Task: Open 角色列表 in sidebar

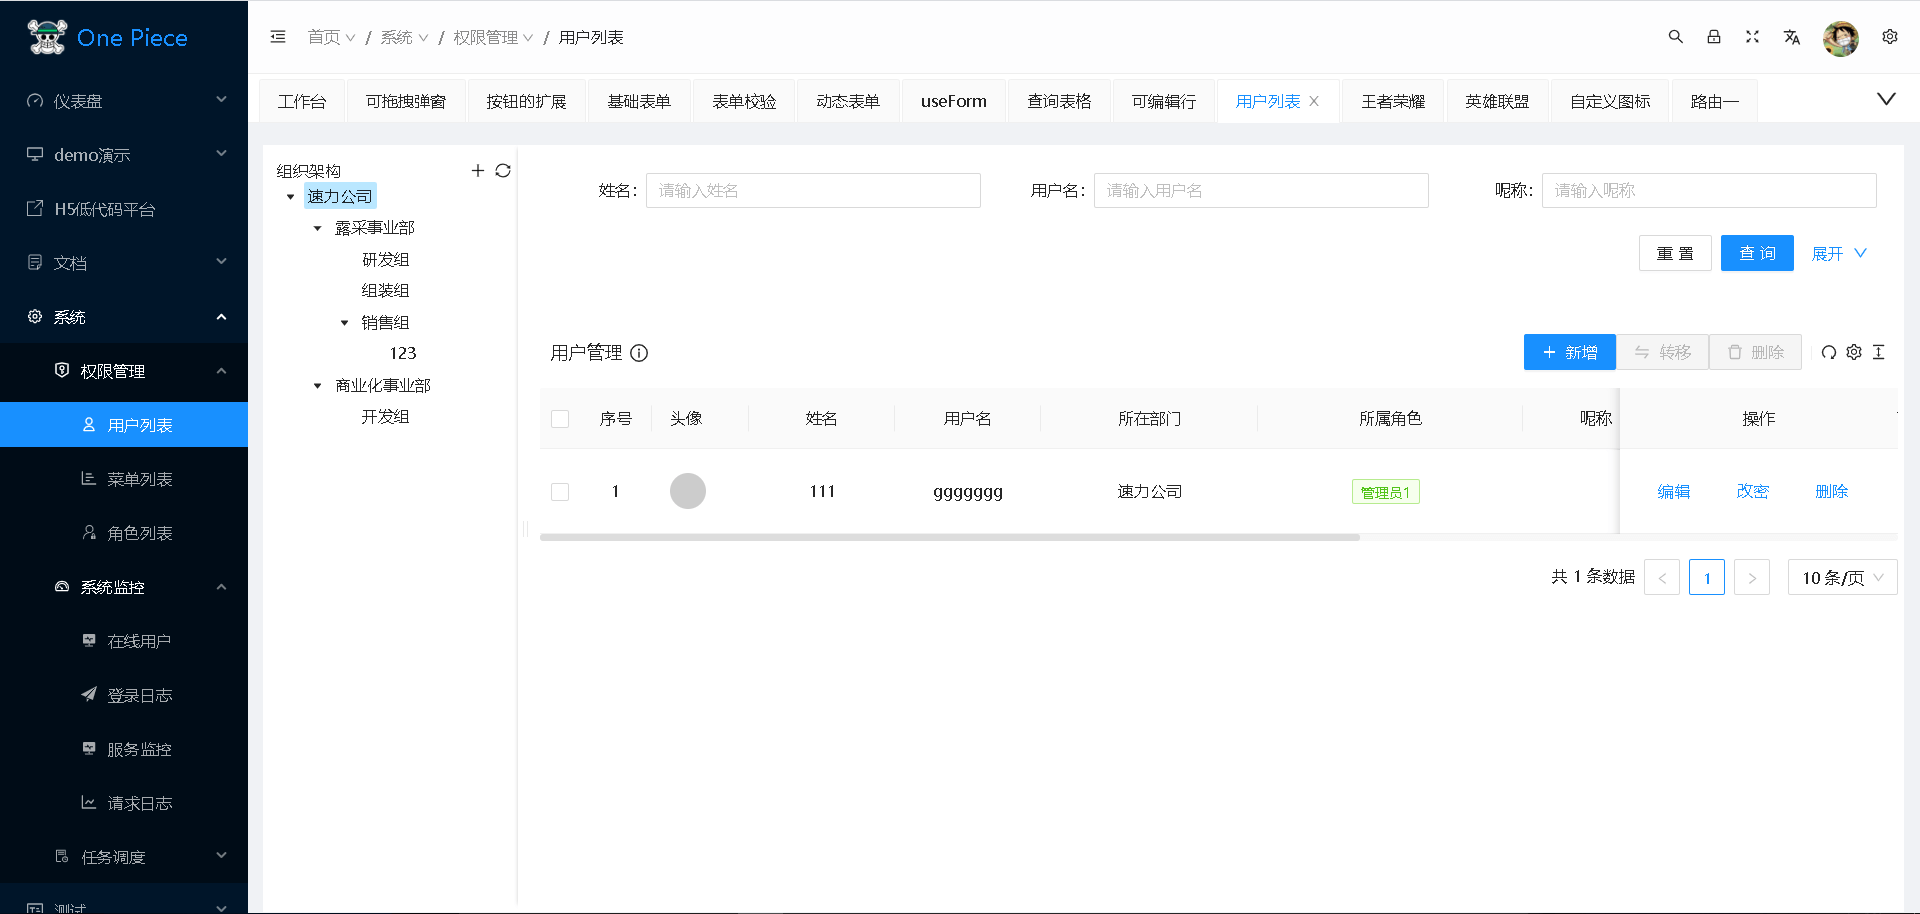Action: (124, 533)
